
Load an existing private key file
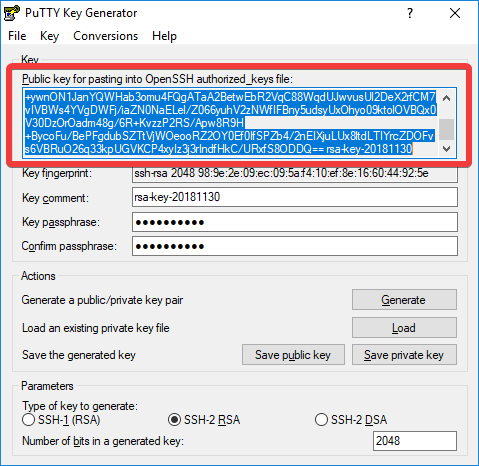(404, 328)
